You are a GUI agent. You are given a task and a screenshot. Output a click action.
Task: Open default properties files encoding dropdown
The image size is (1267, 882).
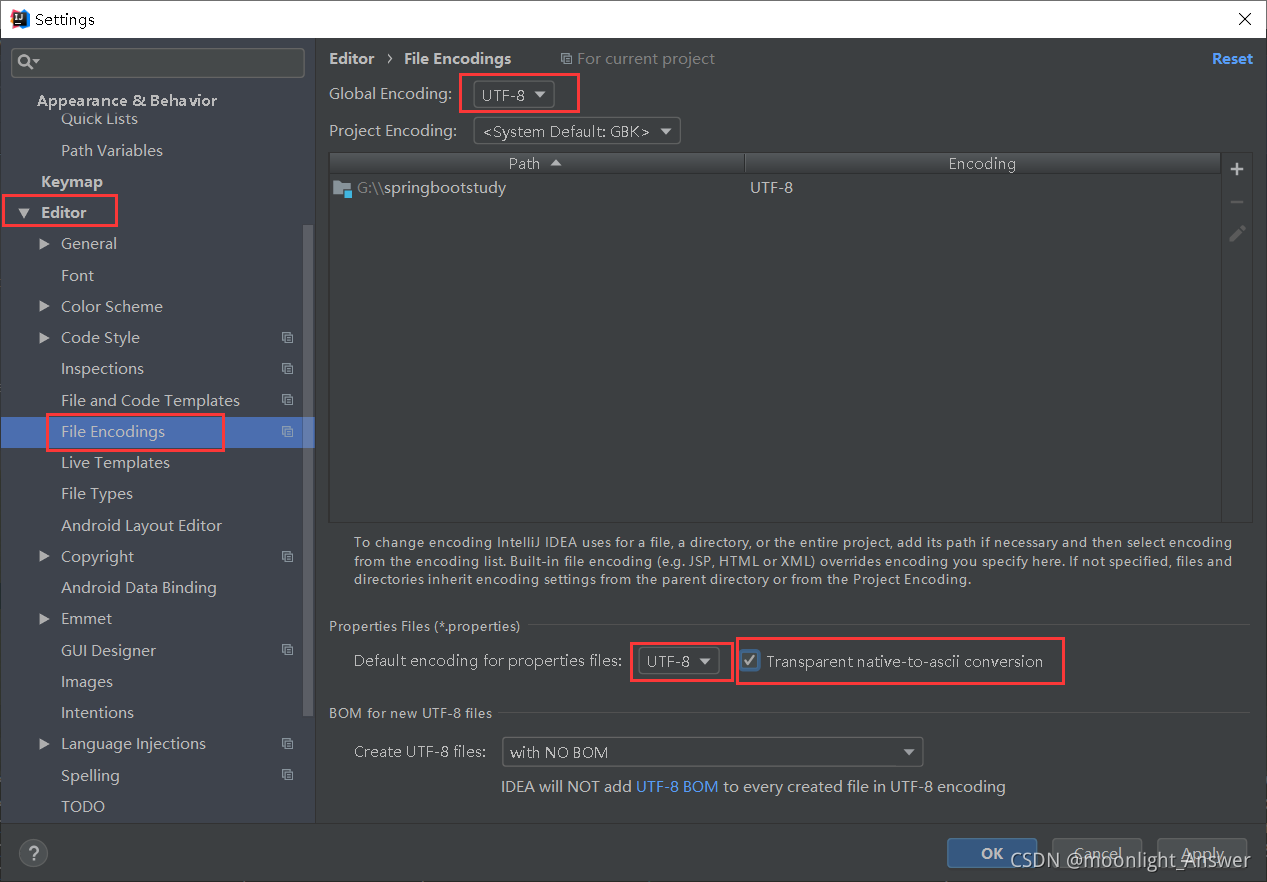click(x=679, y=661)
